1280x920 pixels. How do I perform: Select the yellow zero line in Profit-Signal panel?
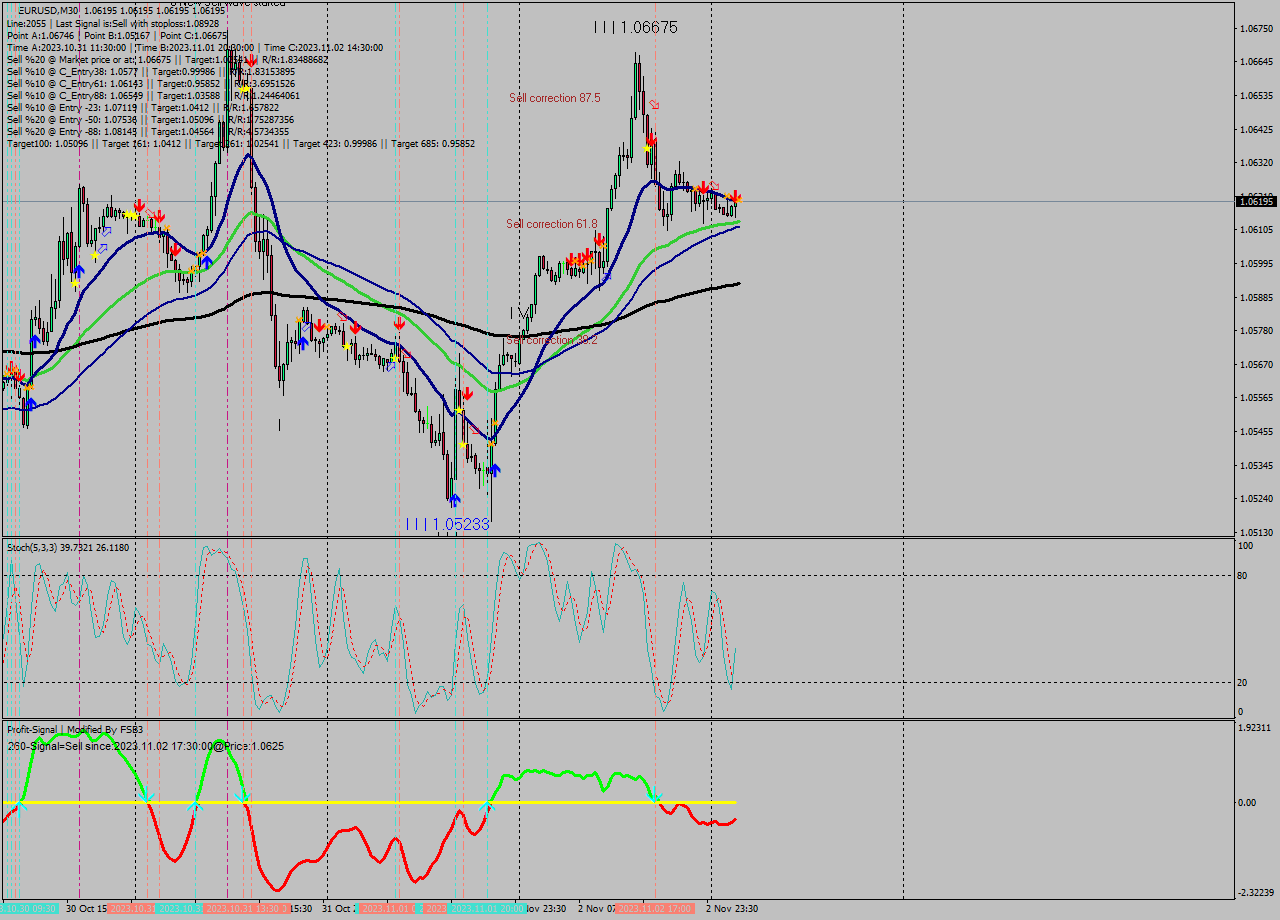point(370,802)
